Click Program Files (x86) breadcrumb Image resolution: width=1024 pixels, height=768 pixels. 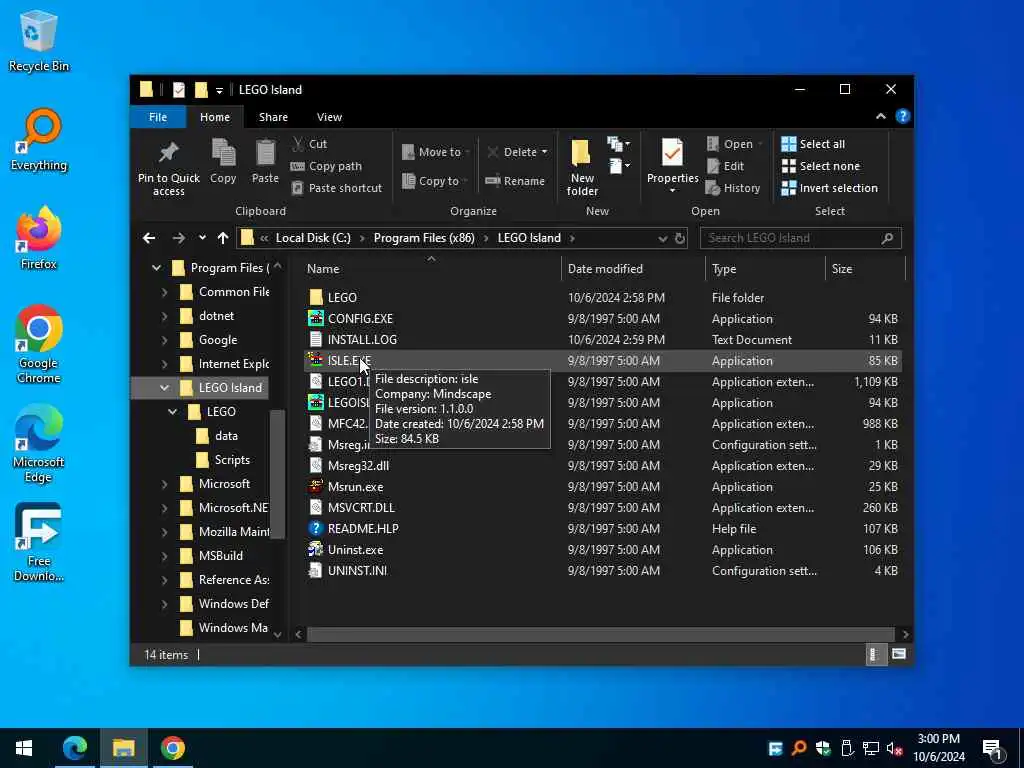tap(424, 238)
